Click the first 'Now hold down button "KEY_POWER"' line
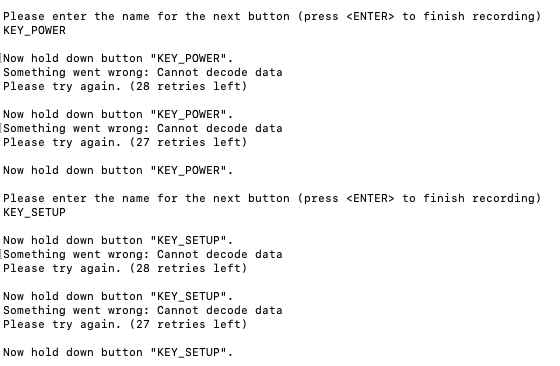The width and height of the screenshot is (560, 366). (x=118, y=59)
